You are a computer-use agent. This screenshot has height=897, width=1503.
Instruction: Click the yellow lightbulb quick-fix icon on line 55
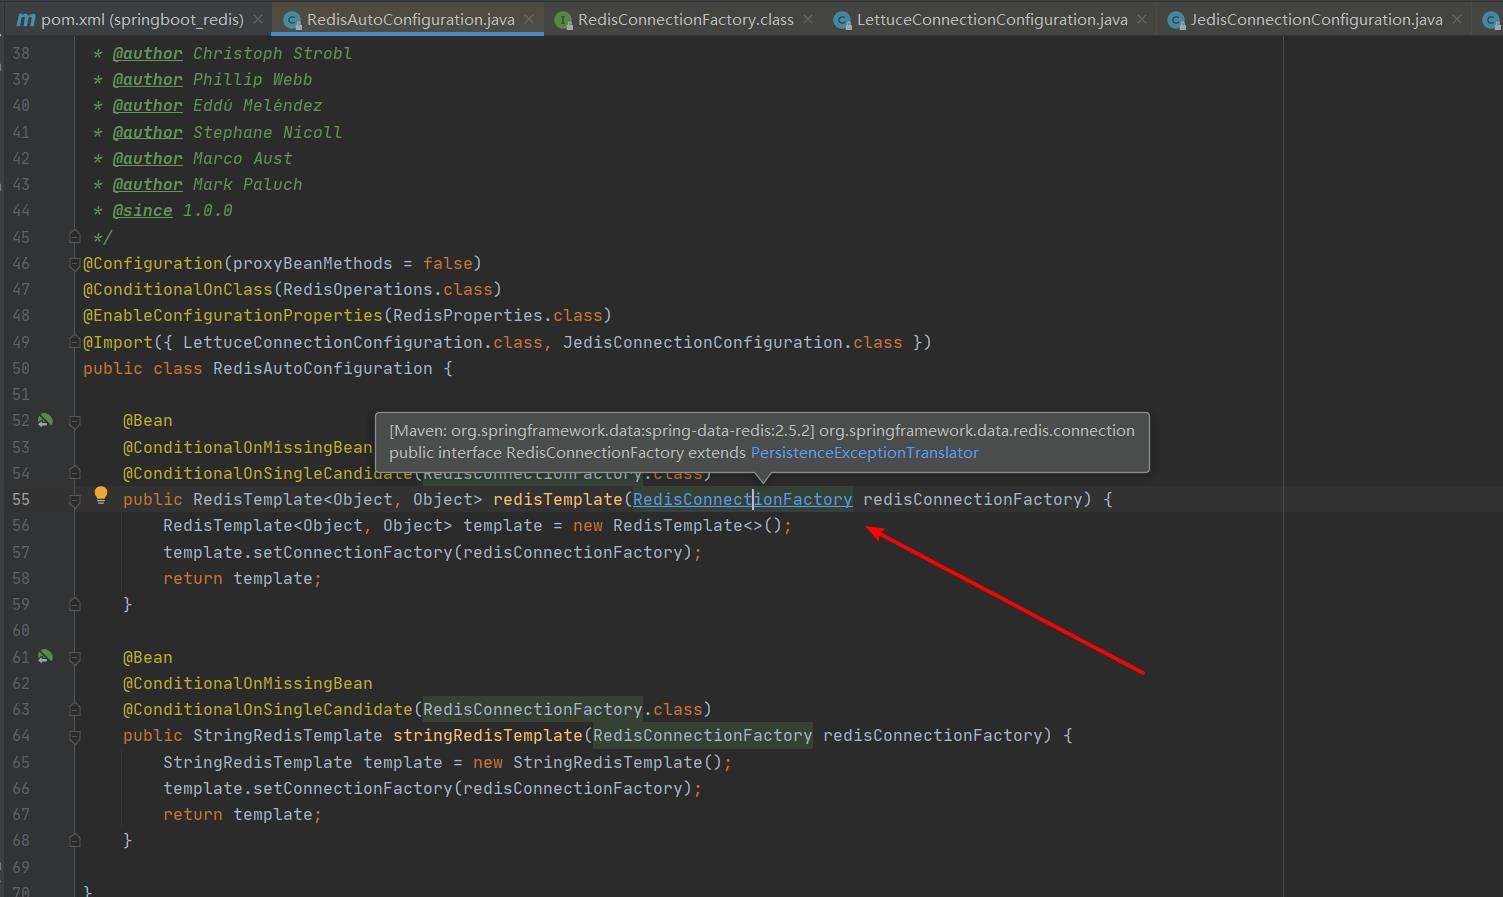point(101,494)
